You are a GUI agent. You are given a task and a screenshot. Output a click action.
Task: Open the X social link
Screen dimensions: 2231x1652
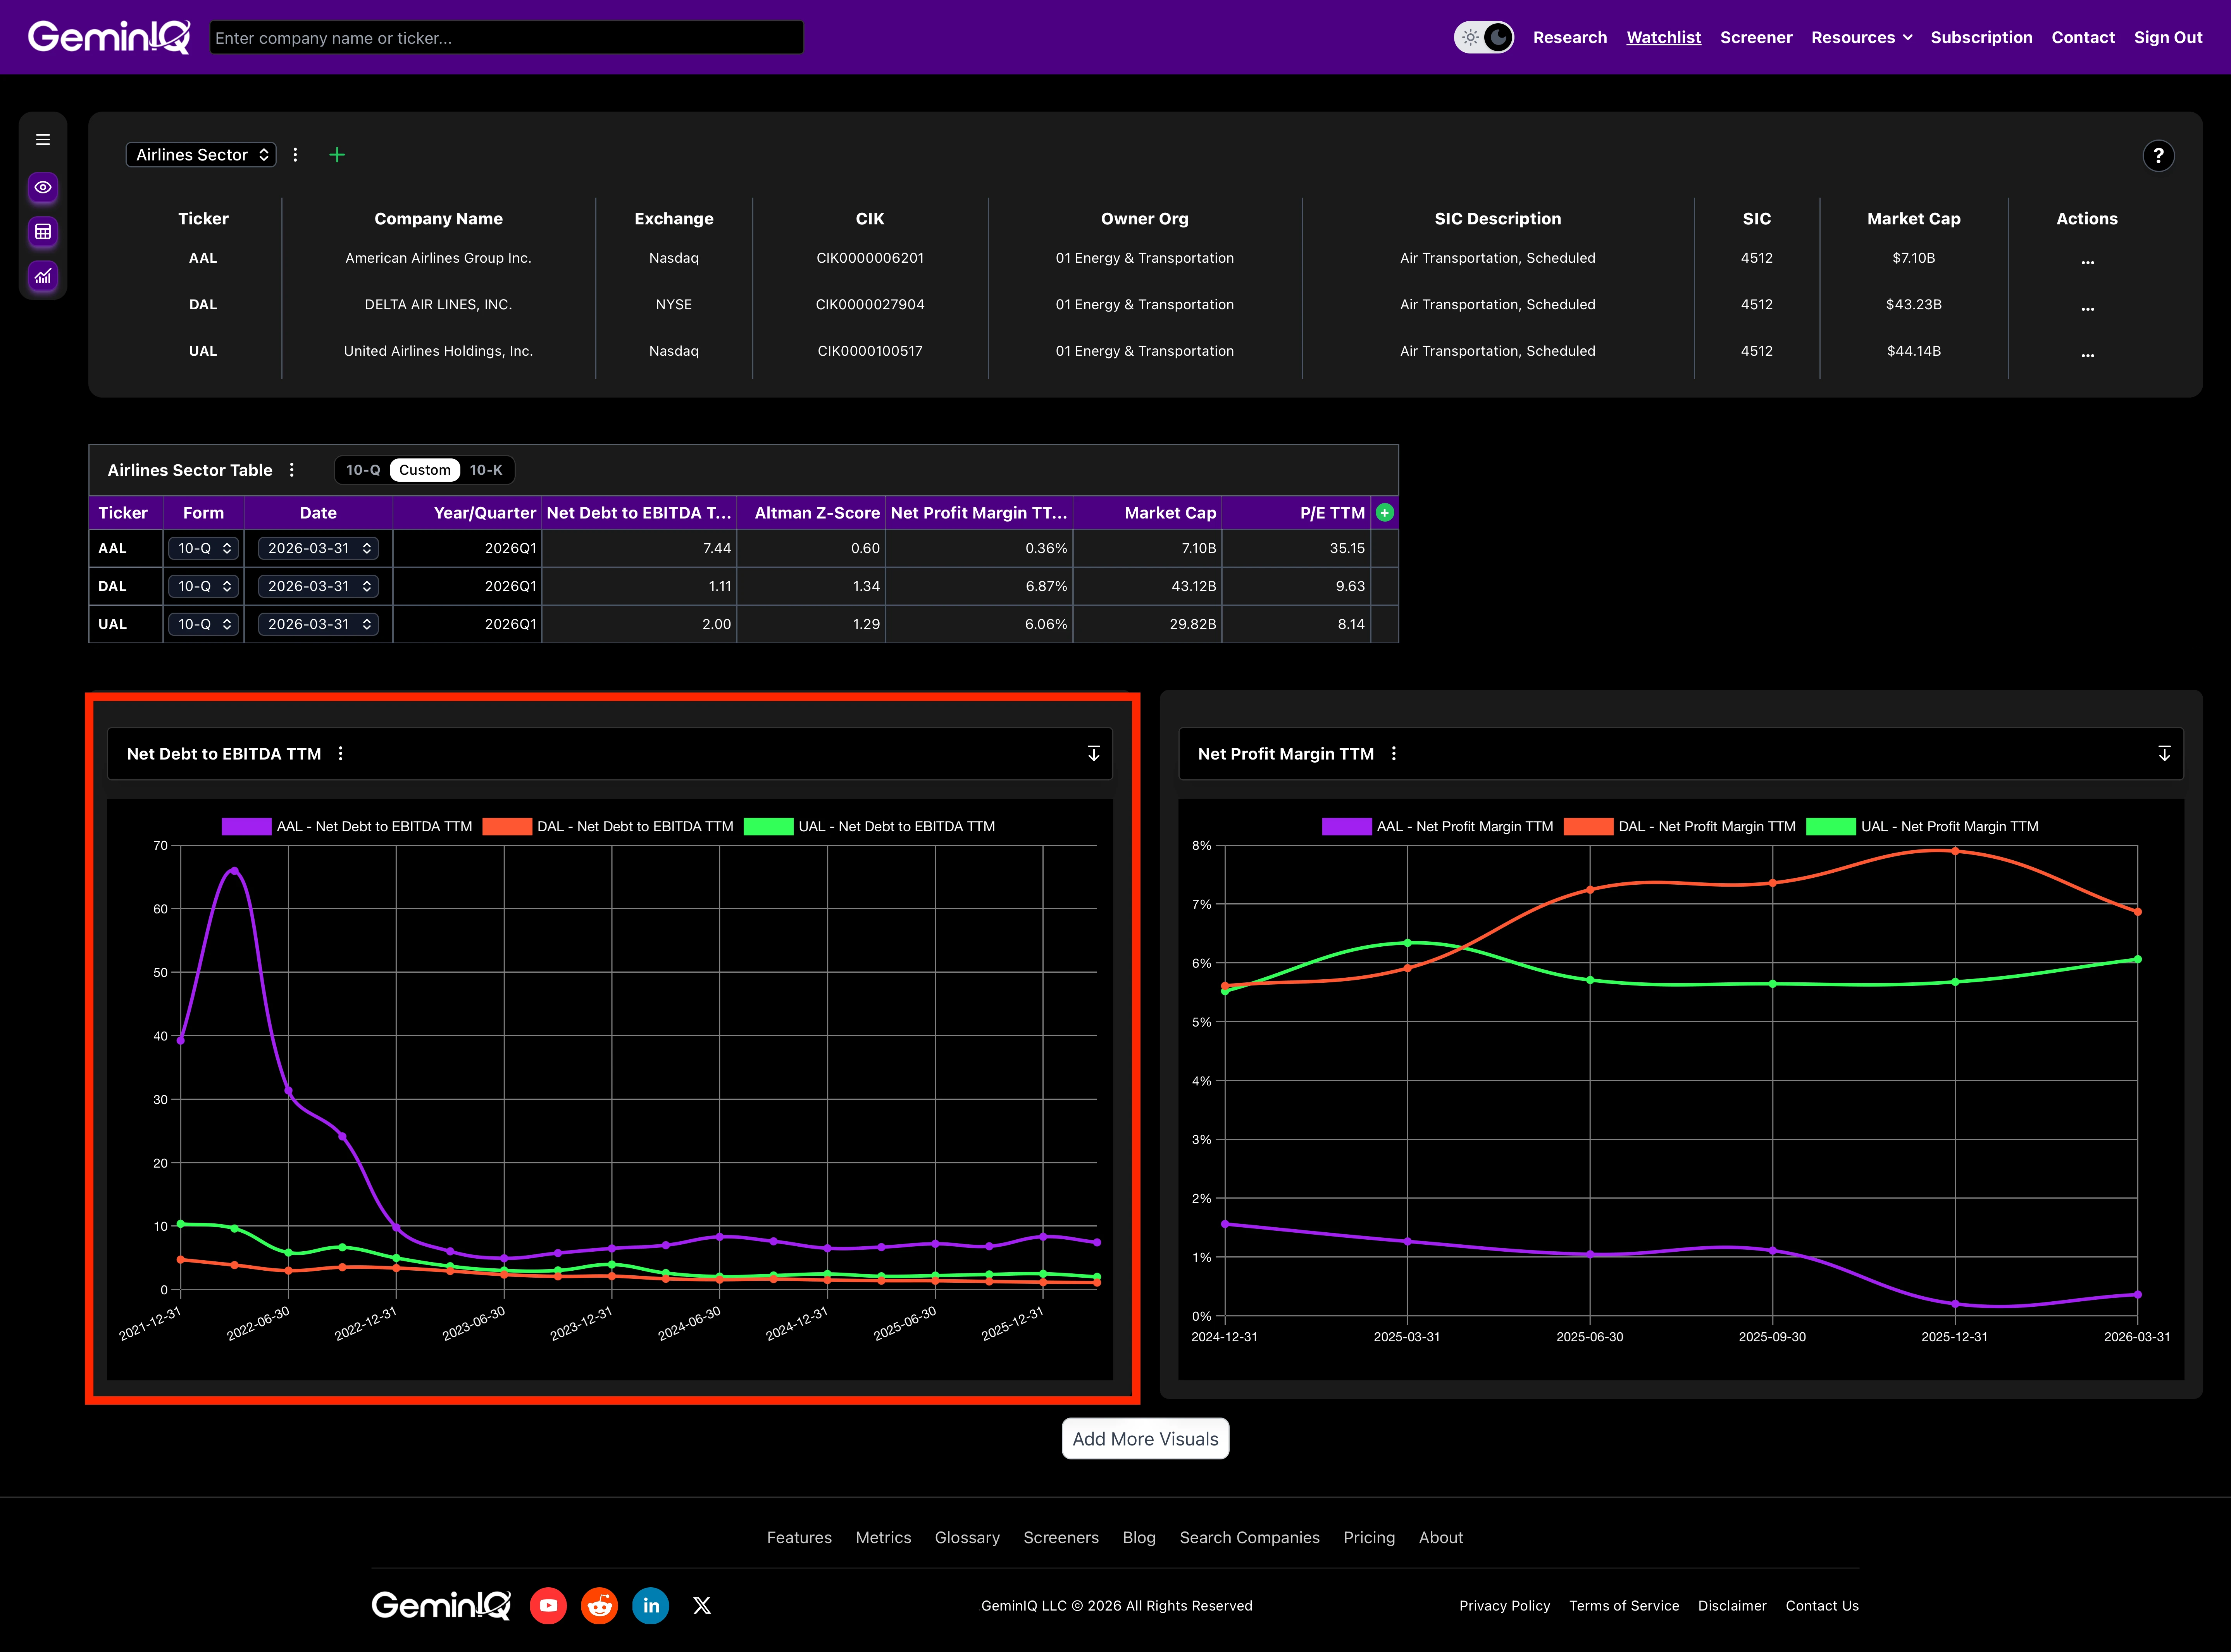click(x=702, y=1605)
